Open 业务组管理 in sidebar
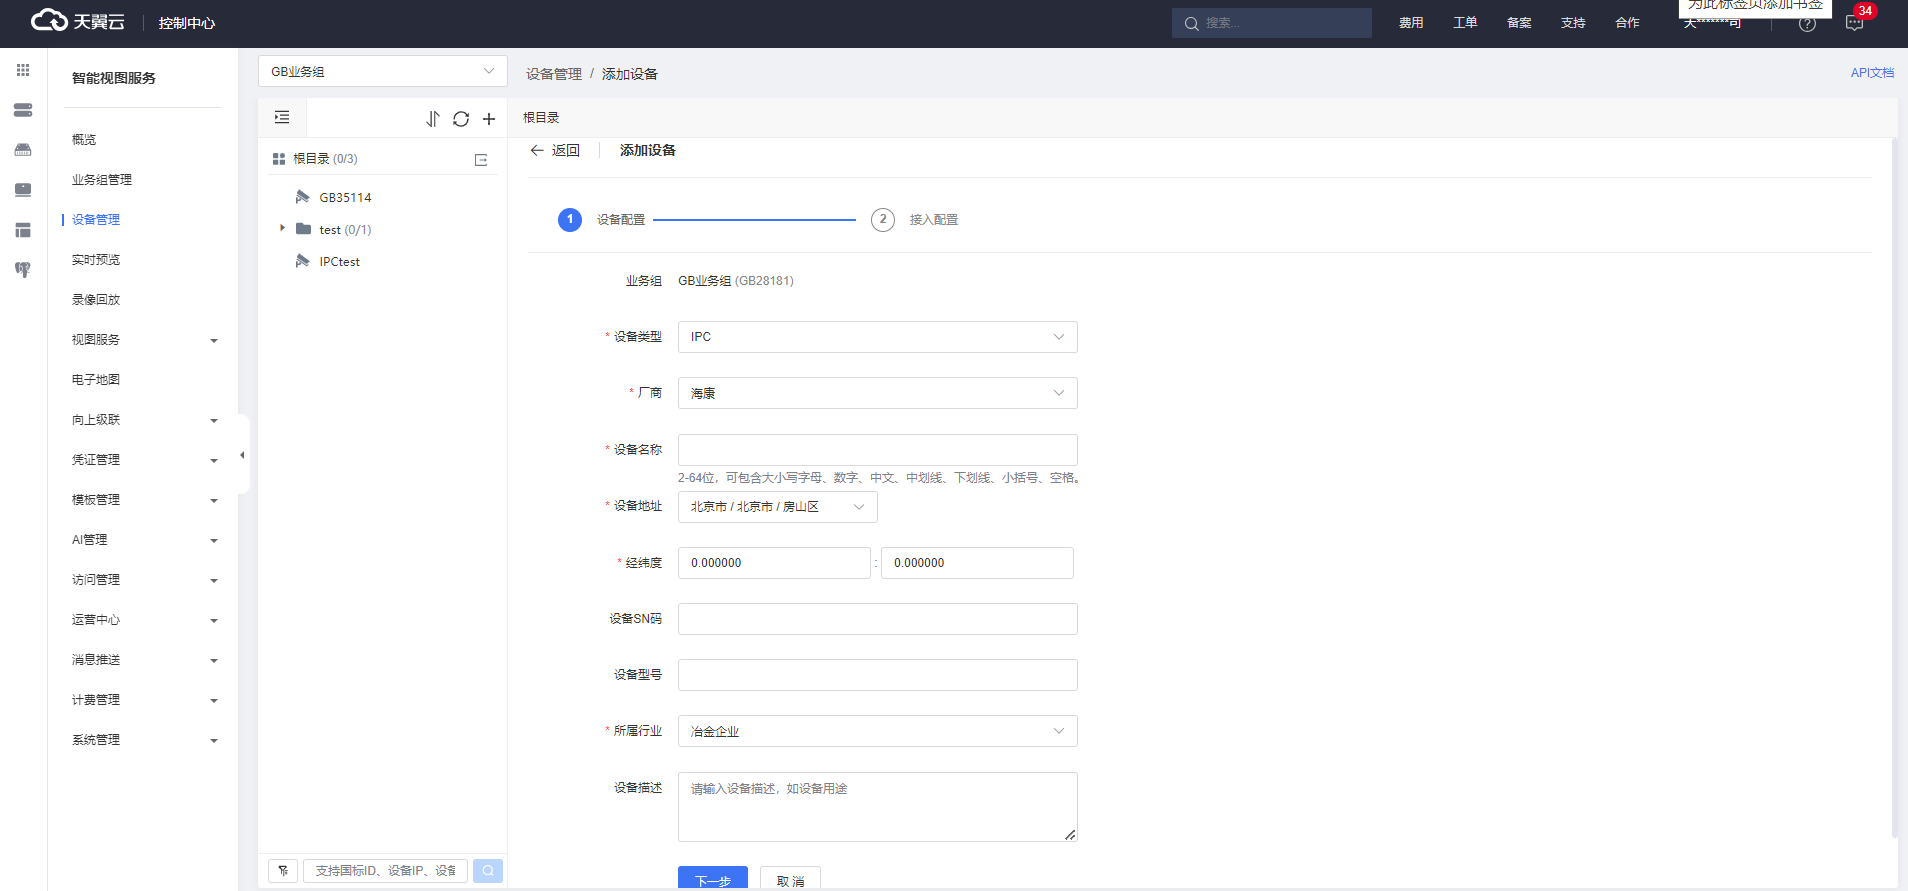This screenshot has height=891, width=1908. pyautogui.click(x=101, y=180)
